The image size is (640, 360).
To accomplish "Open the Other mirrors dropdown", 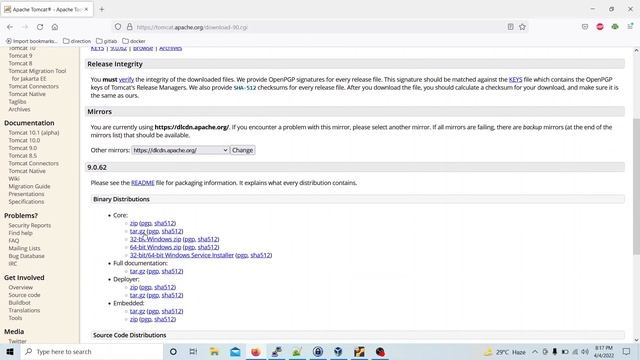I will pos(180,150).
